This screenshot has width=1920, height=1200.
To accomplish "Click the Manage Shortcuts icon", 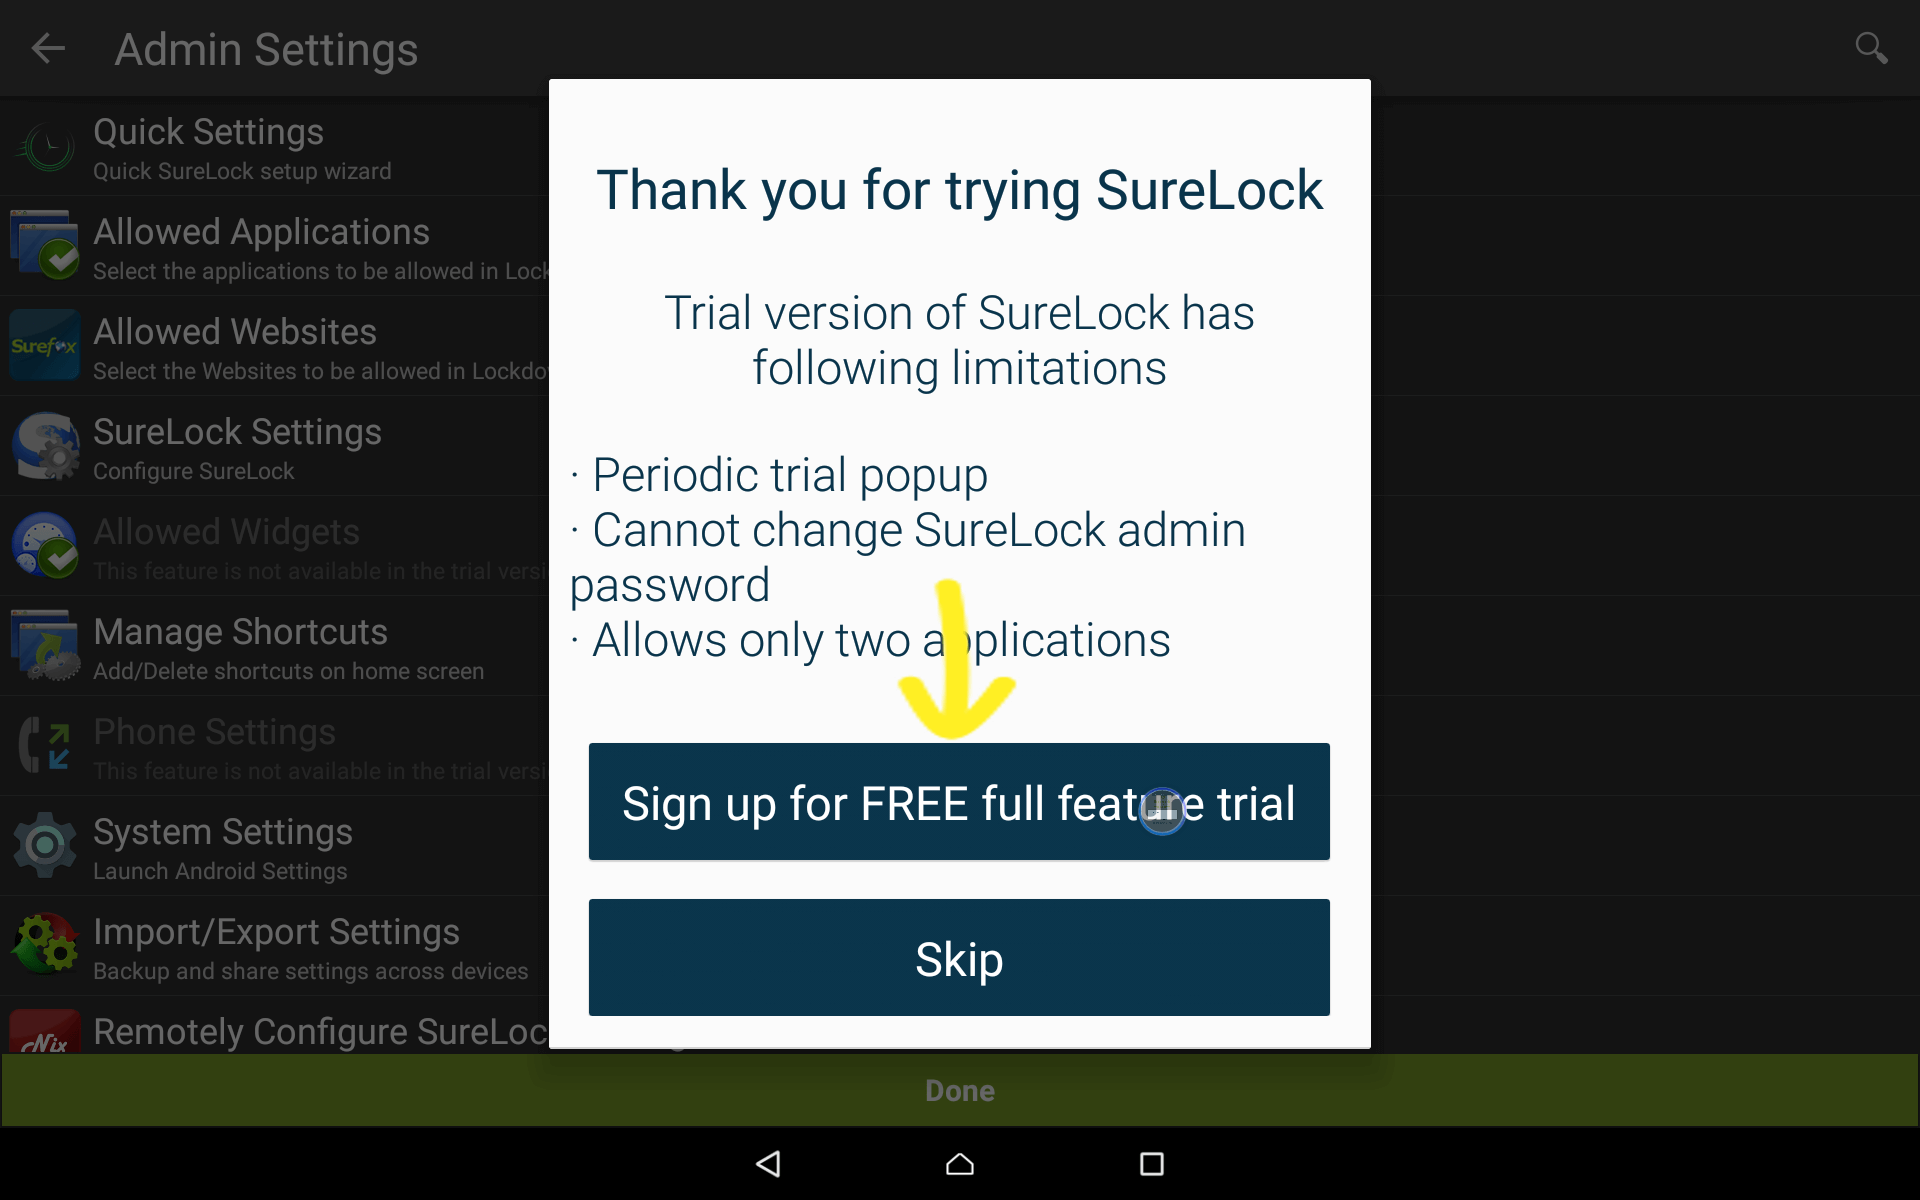I will [45, 646].
